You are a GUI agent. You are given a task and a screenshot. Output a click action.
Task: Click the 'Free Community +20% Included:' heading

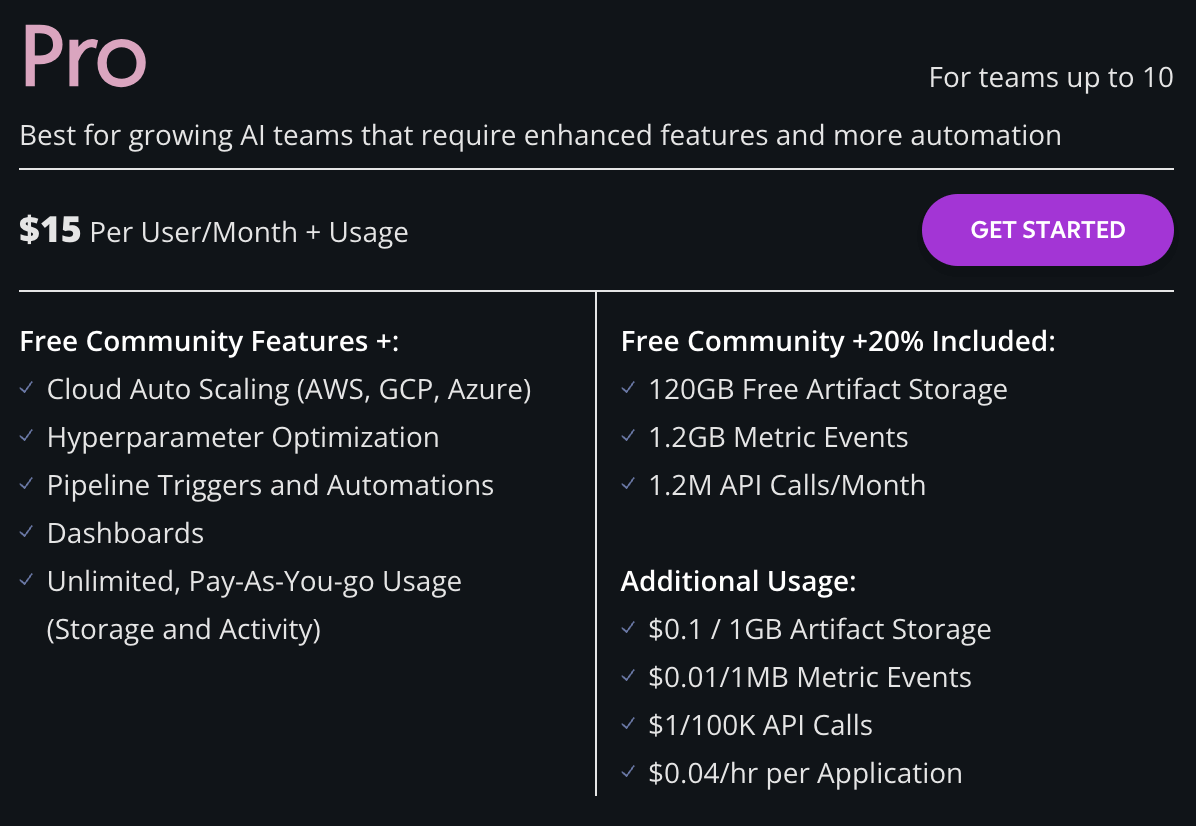(x=837, y=341)
